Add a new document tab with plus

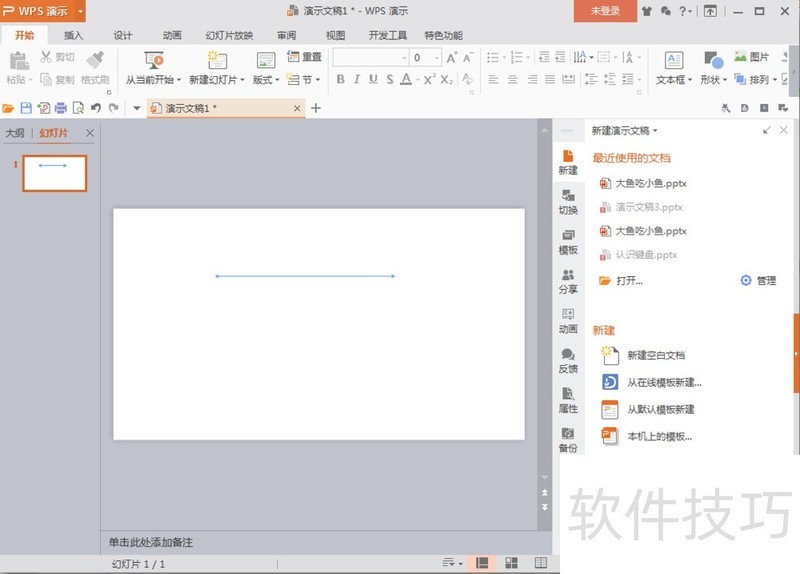pyautogui.click(x=316, y=108)
